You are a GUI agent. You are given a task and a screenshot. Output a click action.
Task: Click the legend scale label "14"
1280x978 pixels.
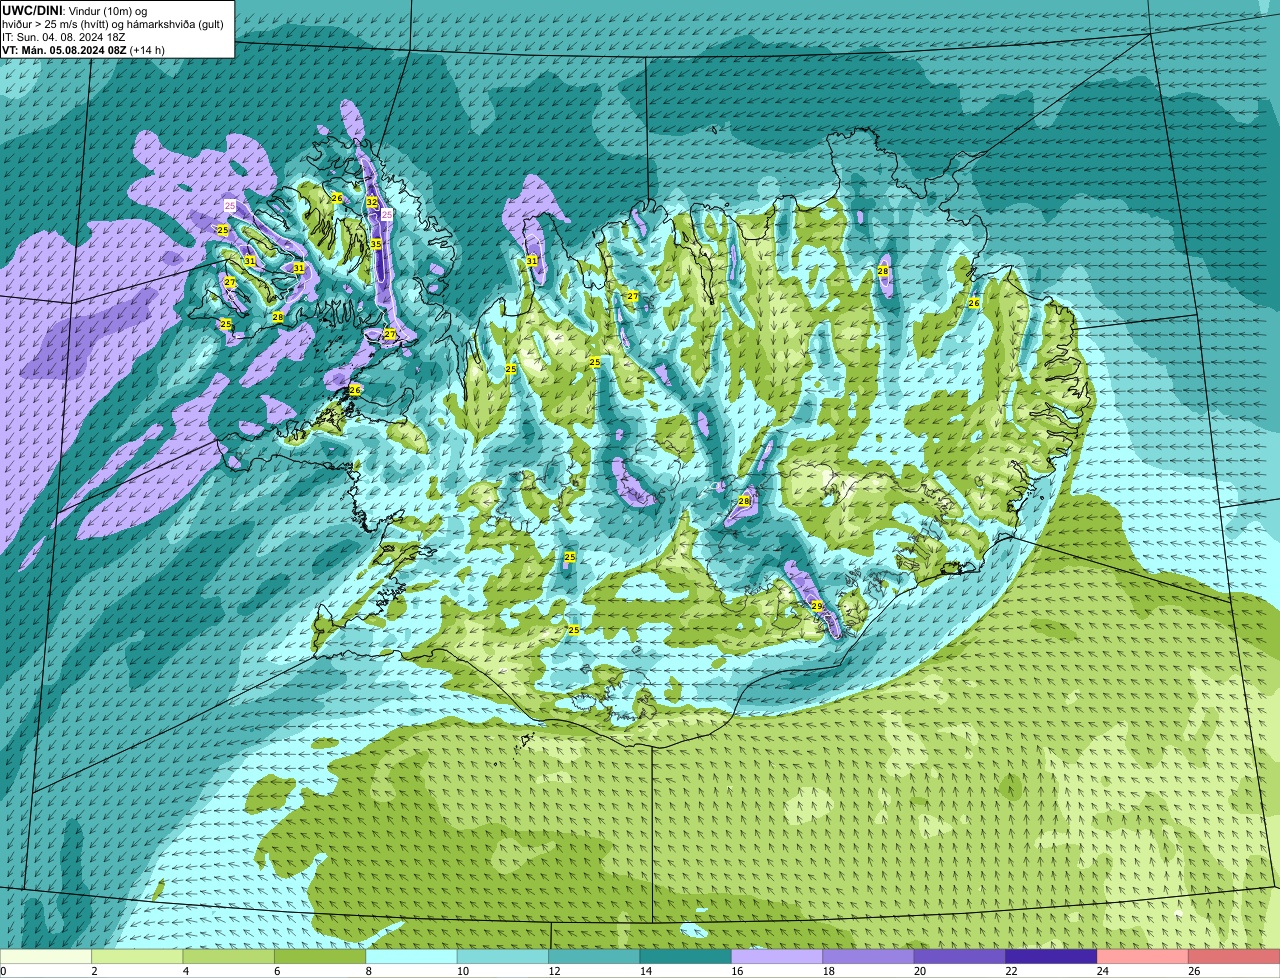tap(644, 970)
